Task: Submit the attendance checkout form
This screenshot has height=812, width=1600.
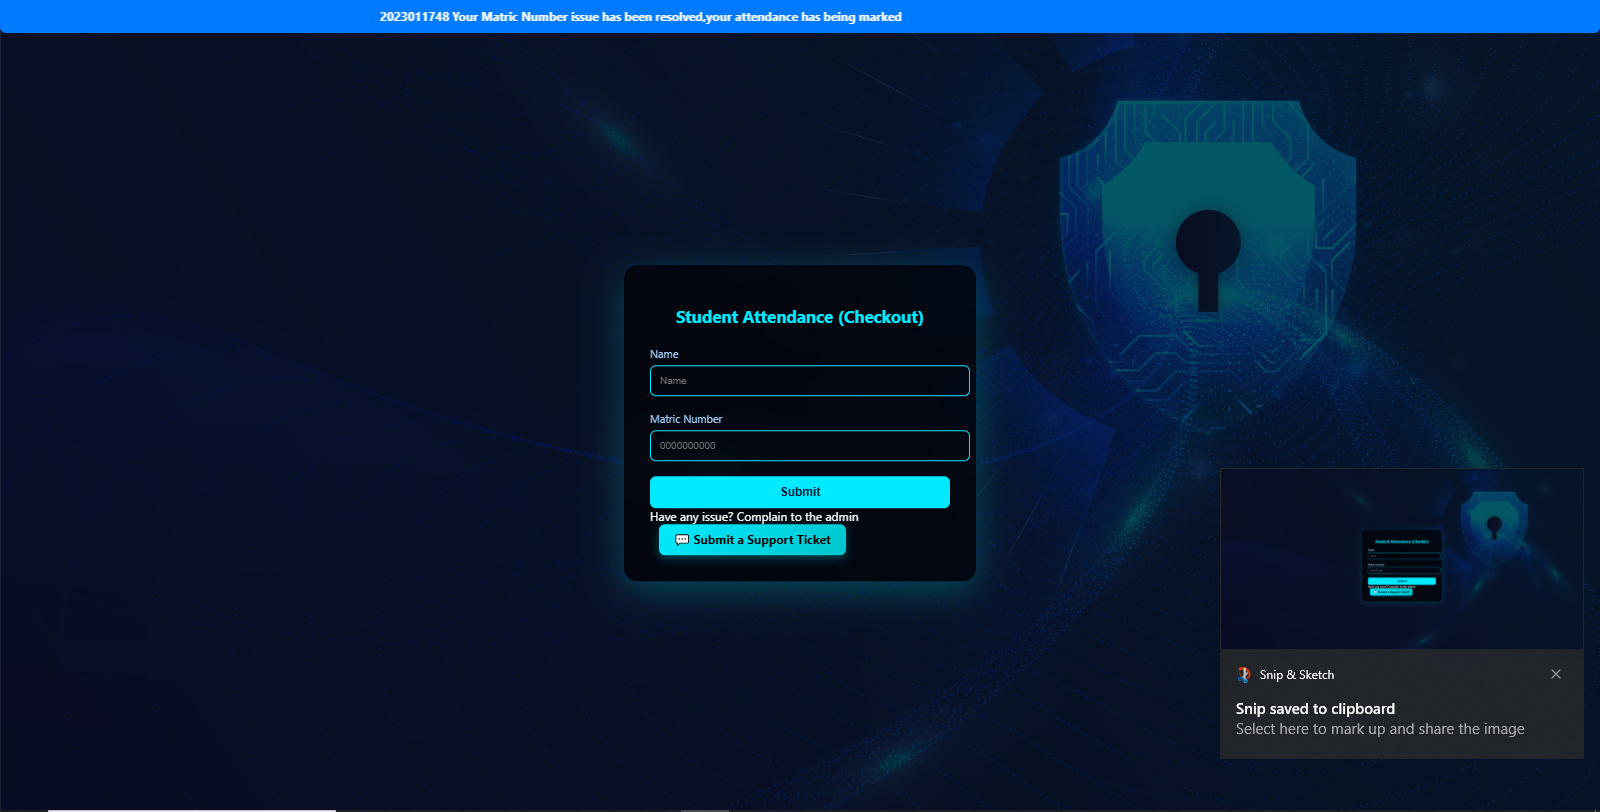Action: 800,492
